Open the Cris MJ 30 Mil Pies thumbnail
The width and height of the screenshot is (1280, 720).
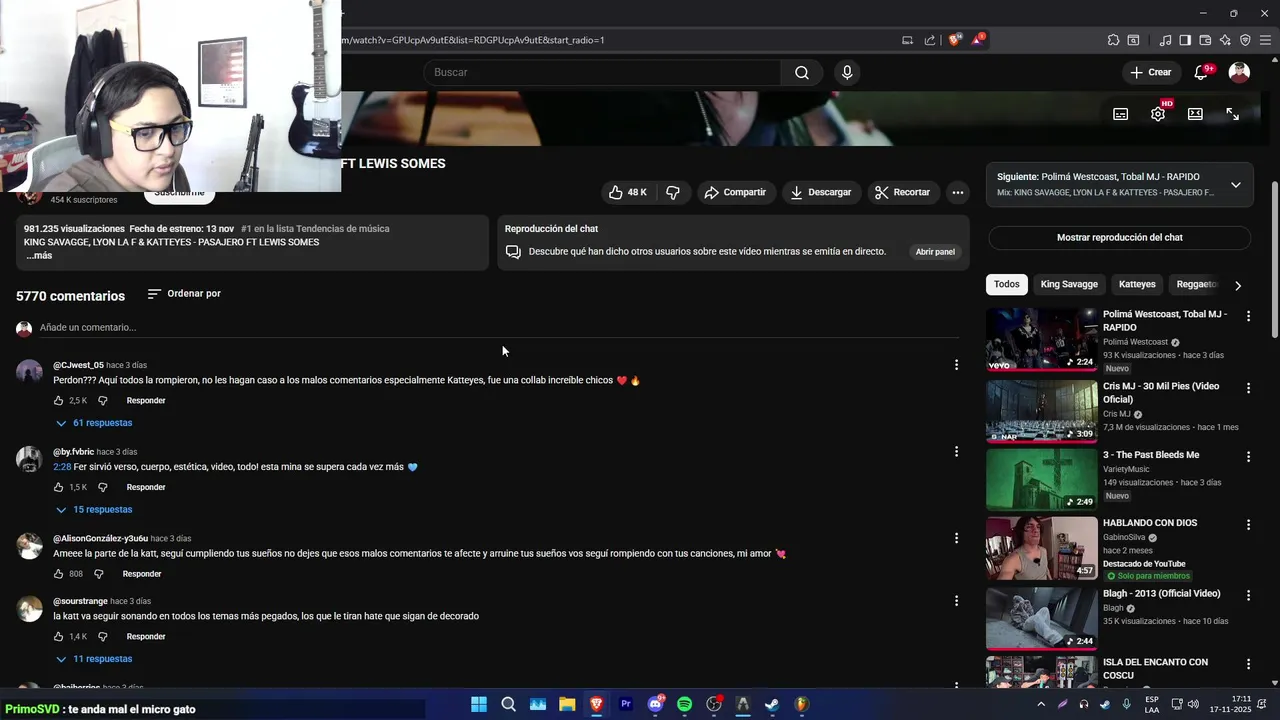click(x=1042, y=410)
